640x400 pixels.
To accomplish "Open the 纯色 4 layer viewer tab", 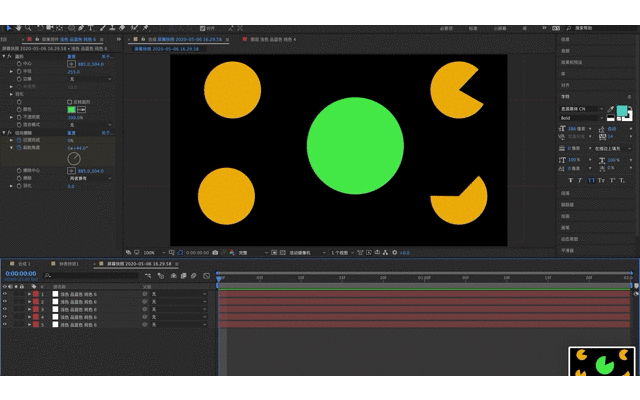I will pyautogui.click(x=269, y=40).
